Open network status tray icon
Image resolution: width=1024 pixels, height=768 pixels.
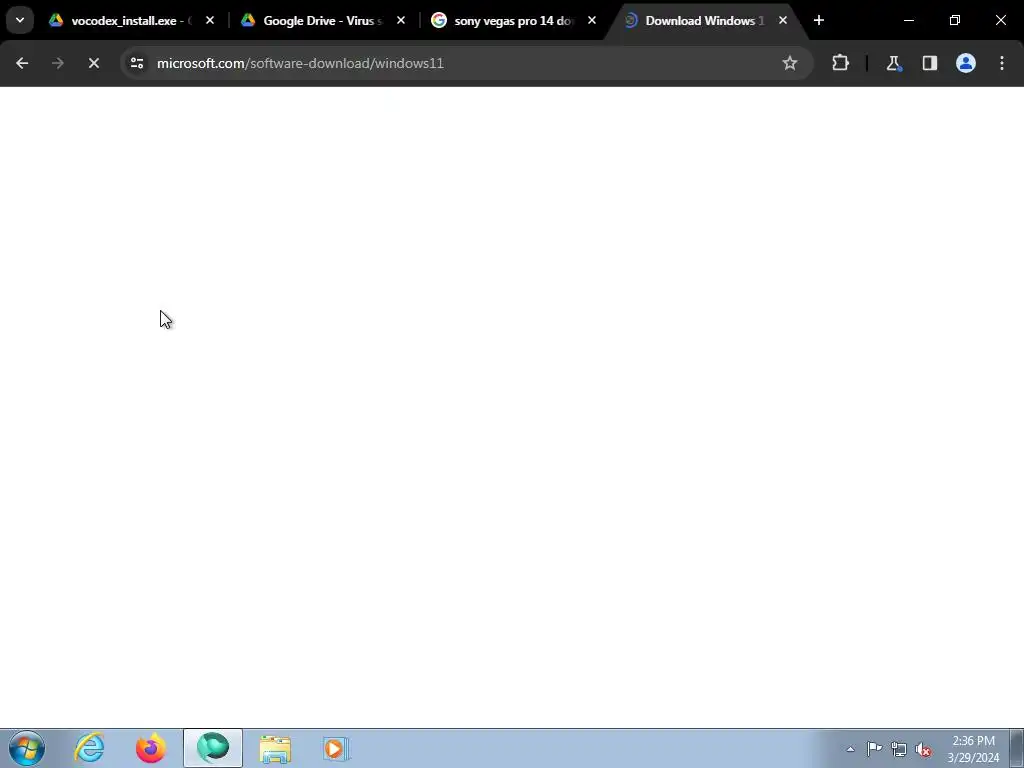(899, 750)
